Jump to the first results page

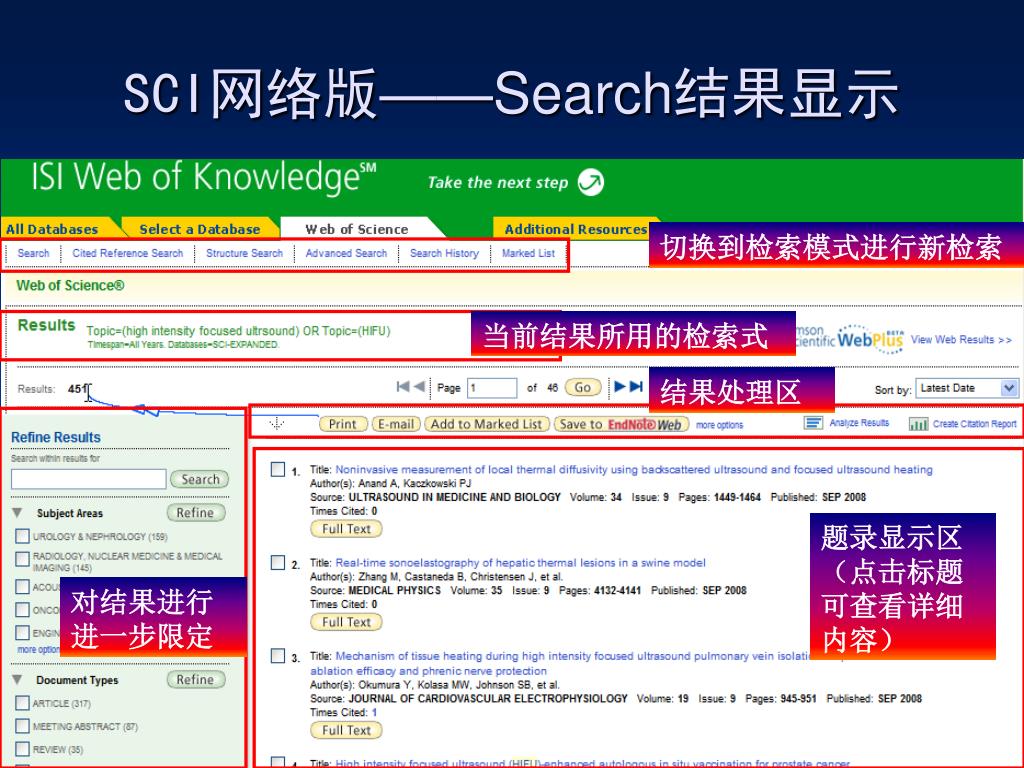(403, 387)
